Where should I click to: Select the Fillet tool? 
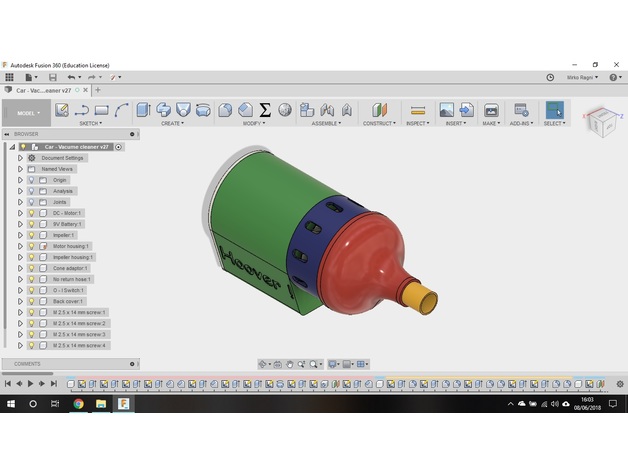[x=225, y=110]
